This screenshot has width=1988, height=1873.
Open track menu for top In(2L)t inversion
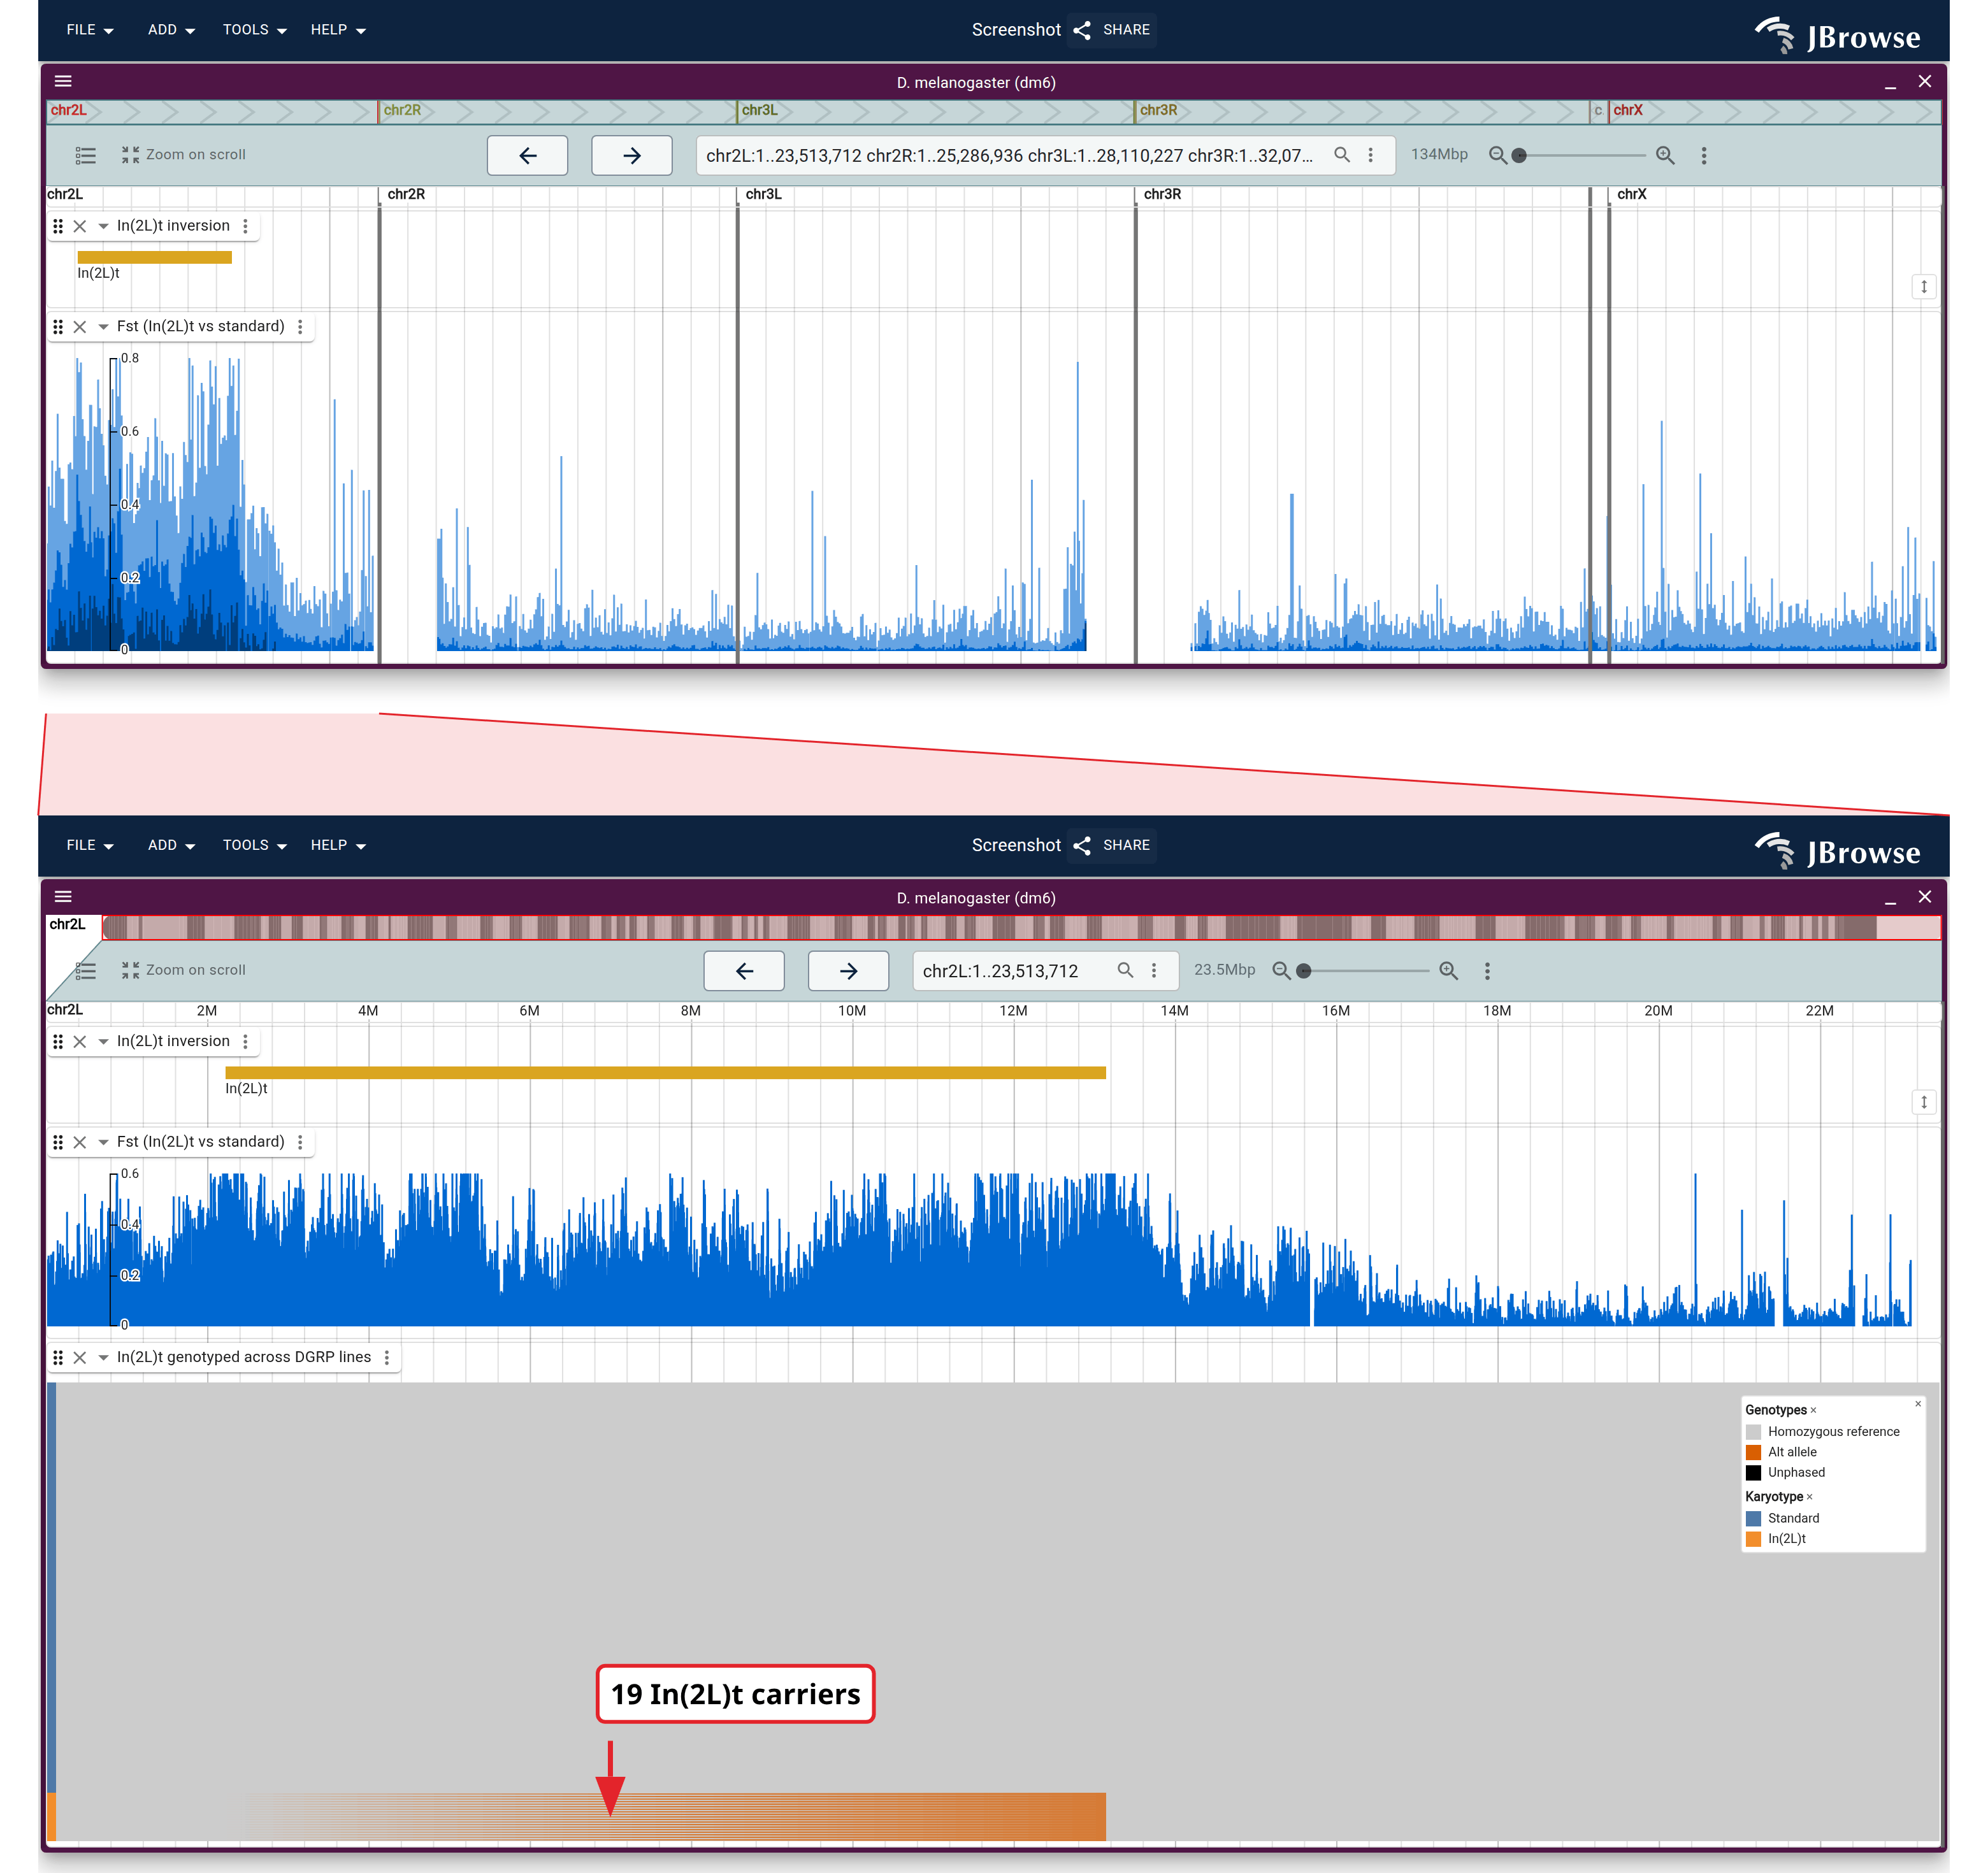[x=245, y=226]
